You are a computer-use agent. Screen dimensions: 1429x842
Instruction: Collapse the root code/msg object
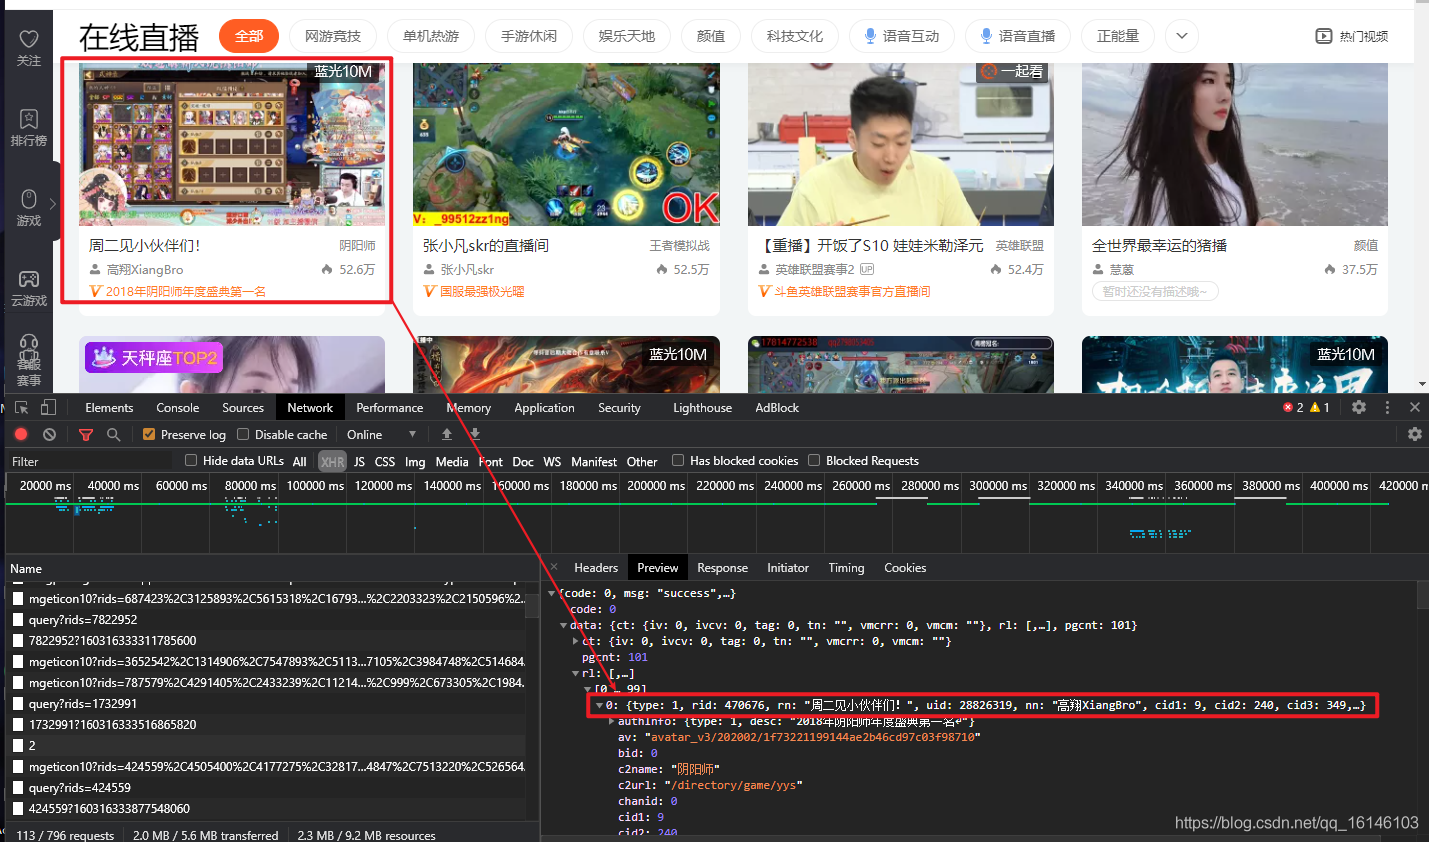pyautogui.click(x=551, y=593)
